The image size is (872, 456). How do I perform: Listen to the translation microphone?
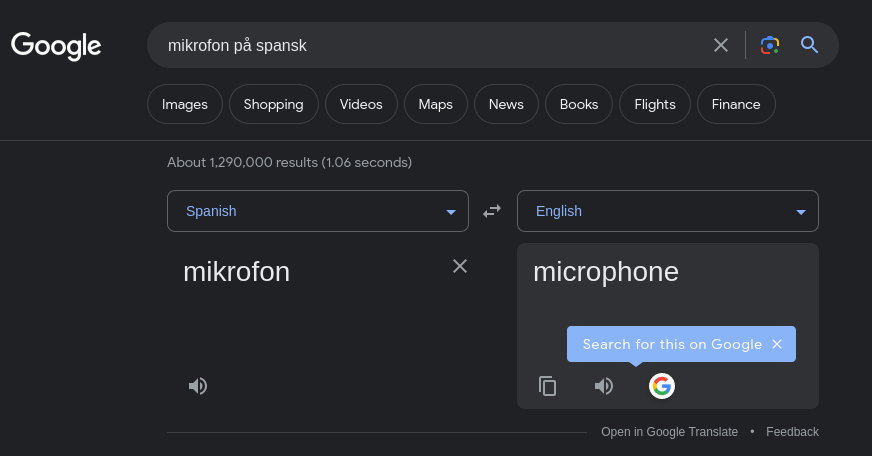click(604, 386)
